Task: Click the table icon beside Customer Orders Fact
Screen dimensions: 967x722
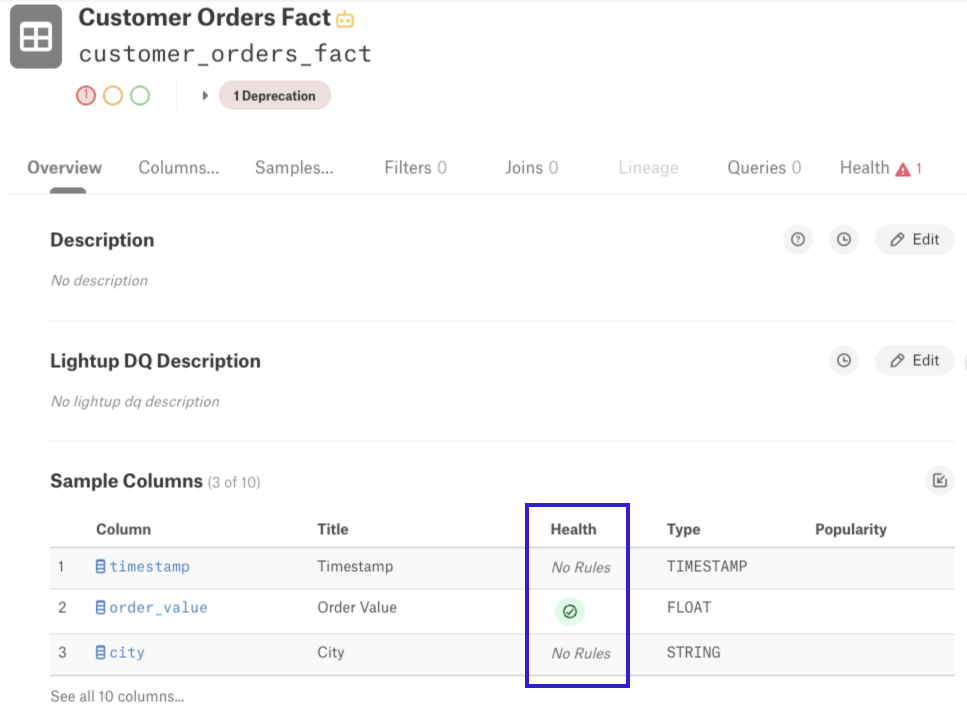Action: [x=36, y=36]
